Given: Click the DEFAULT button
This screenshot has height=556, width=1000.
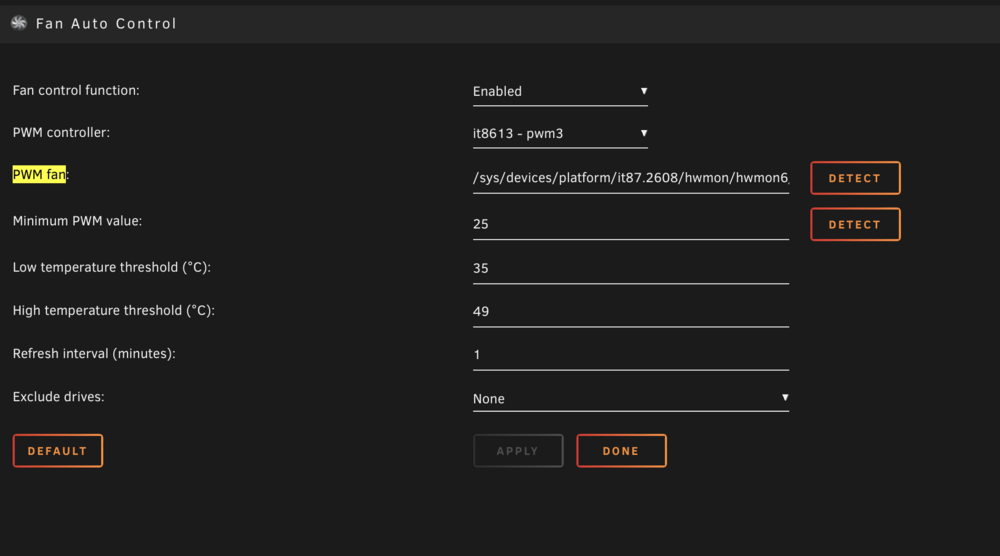Looking at the screenshot, I should click(x=57, y=451).
